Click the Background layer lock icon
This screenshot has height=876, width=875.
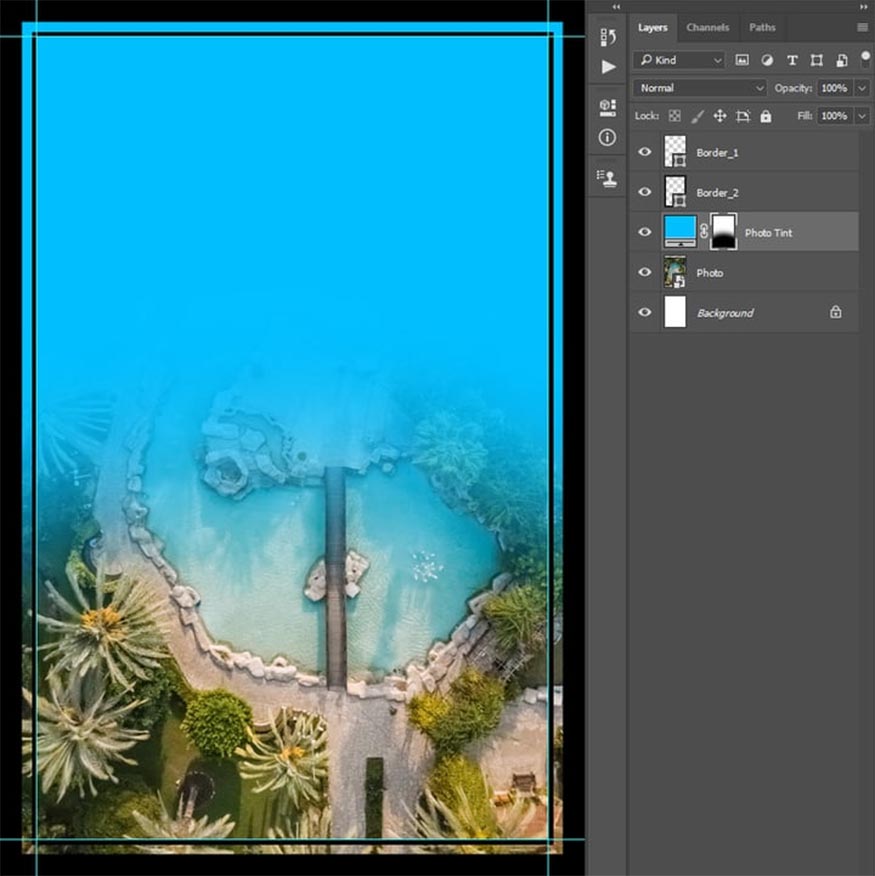(835, 312)
